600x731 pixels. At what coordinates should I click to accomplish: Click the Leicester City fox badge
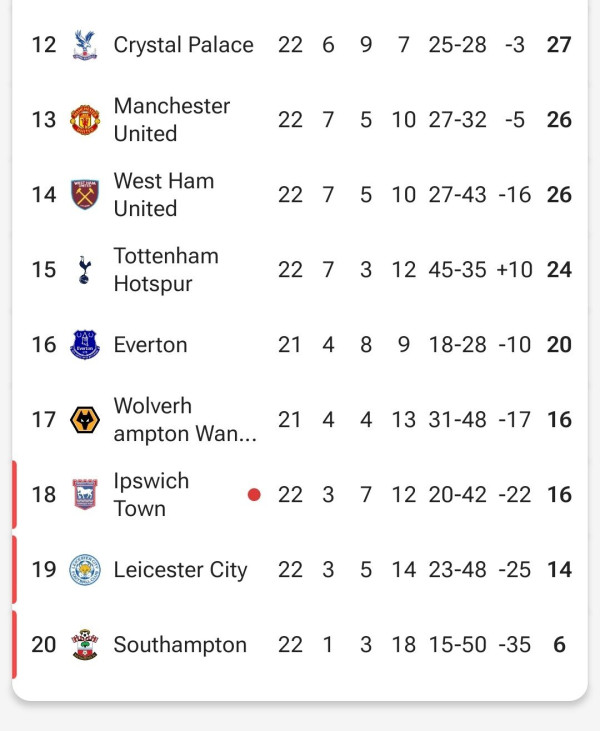coord(85,570)
